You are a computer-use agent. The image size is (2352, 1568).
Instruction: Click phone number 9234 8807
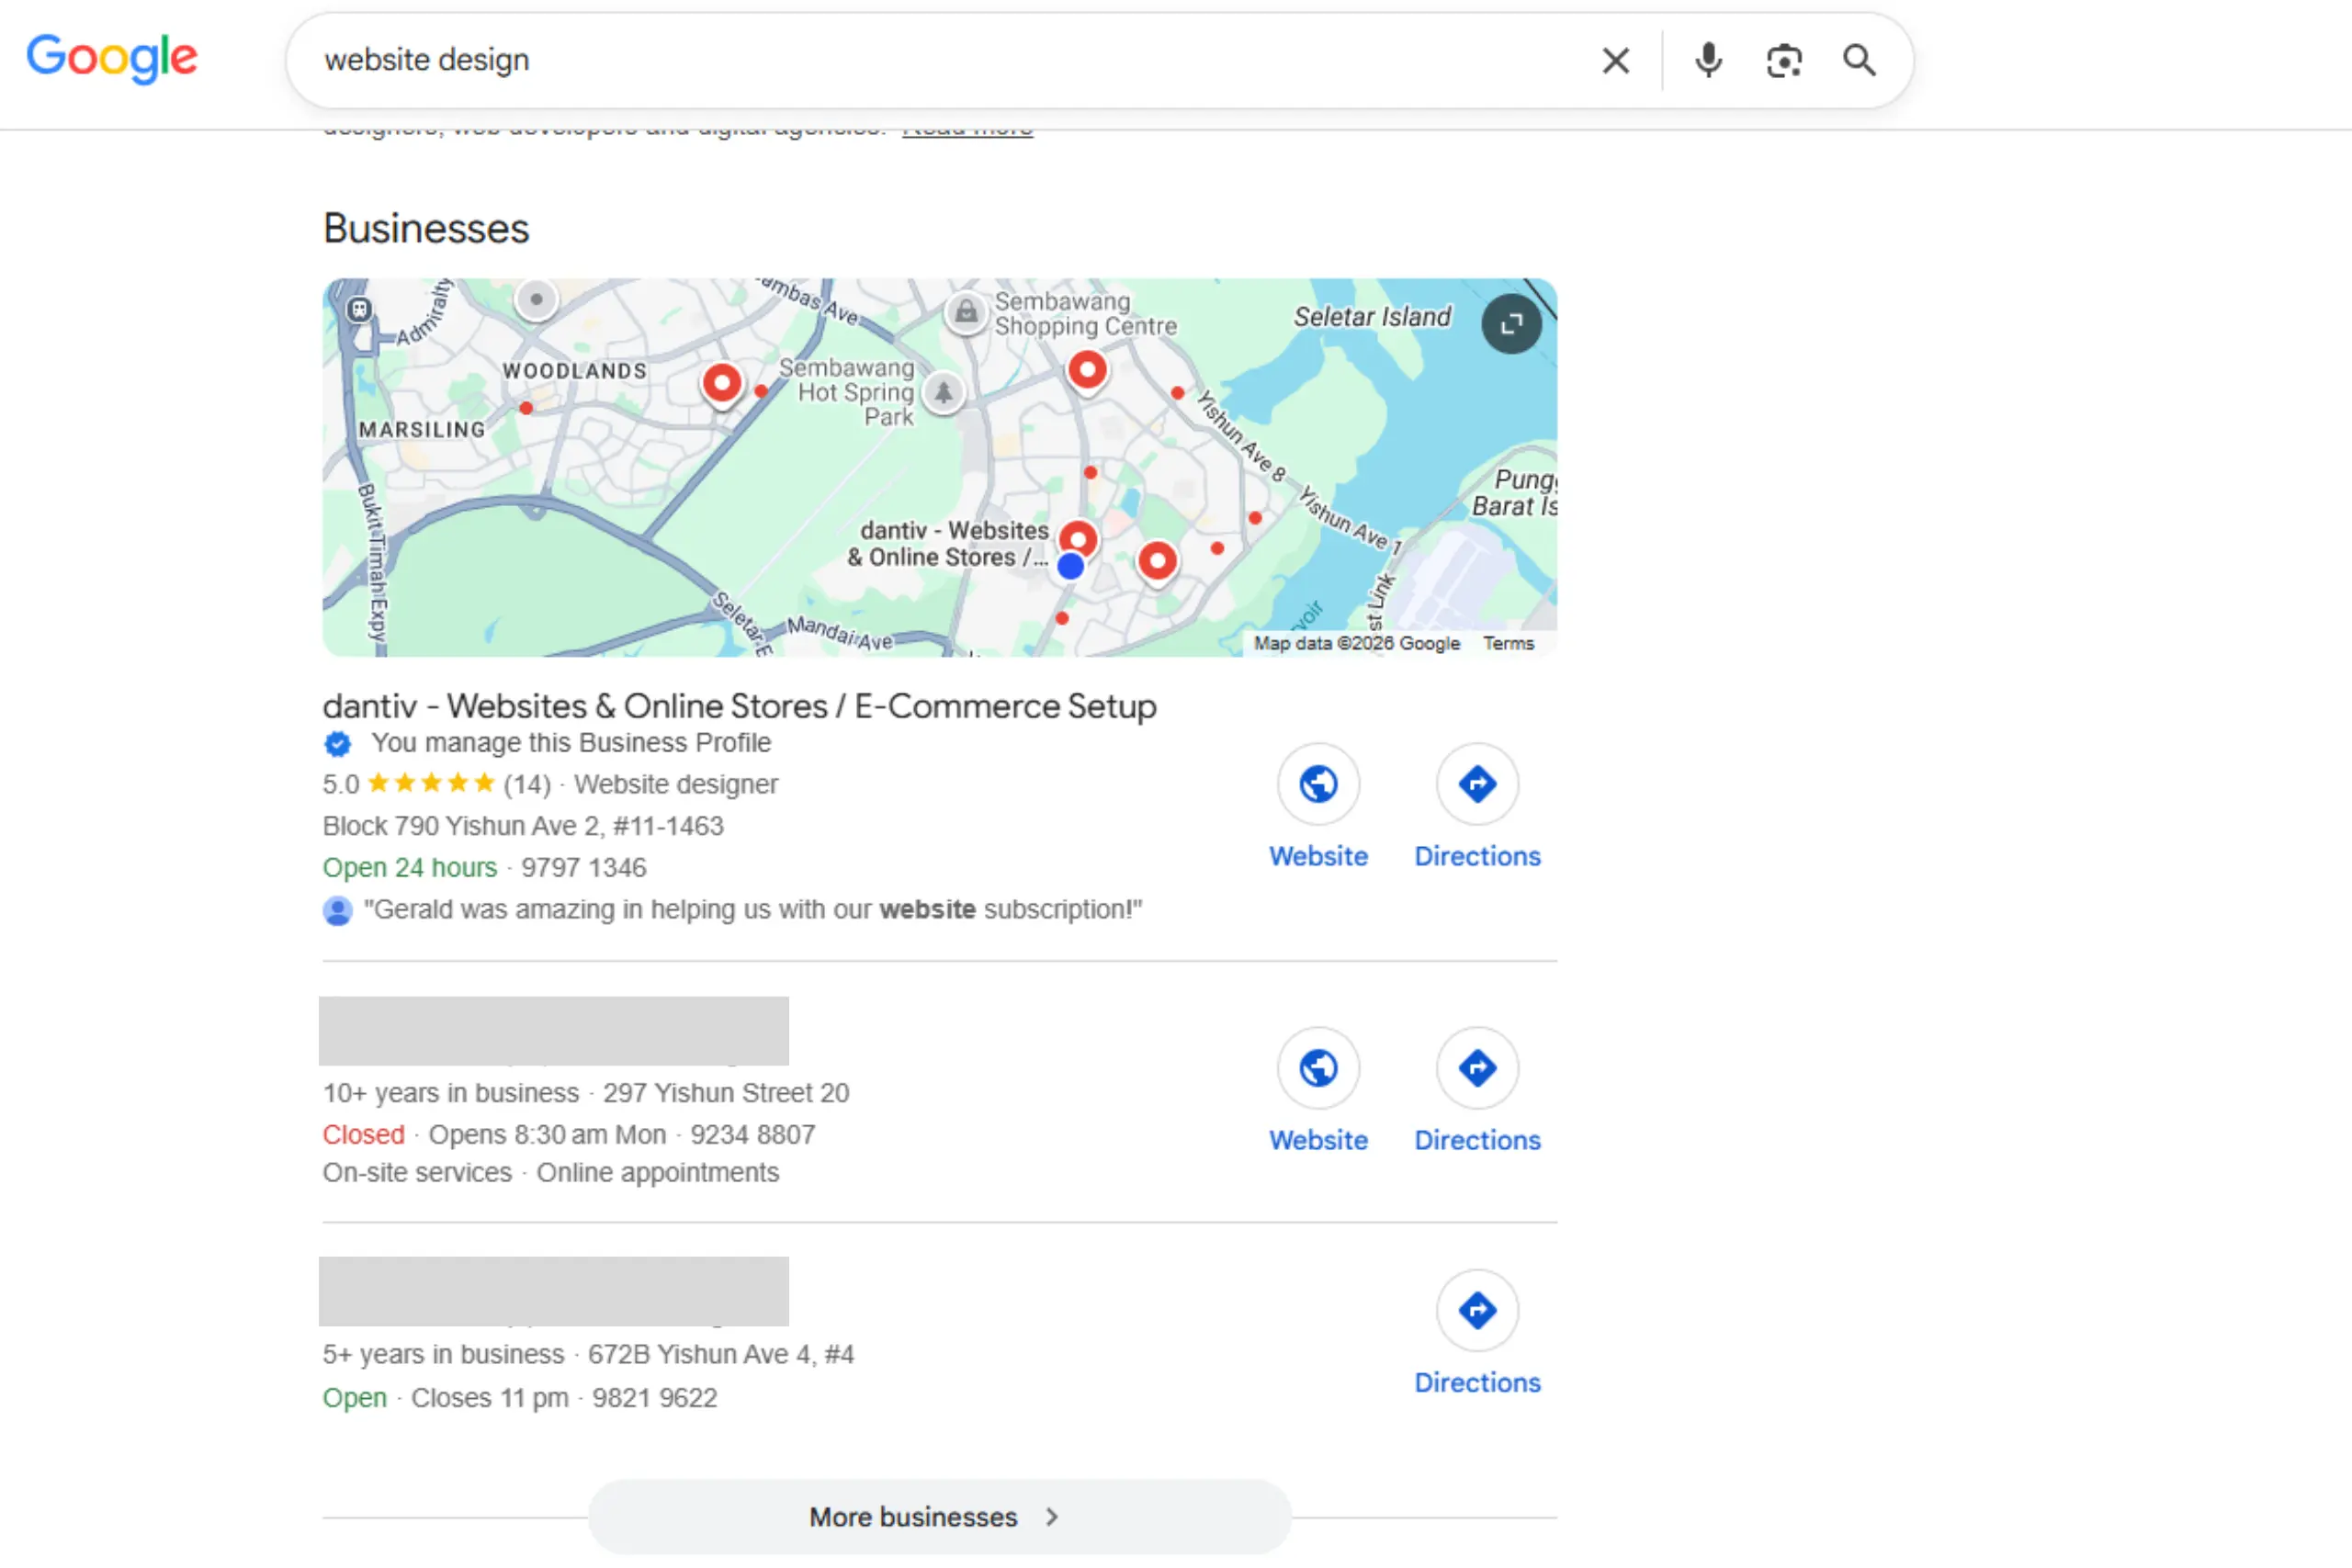click(753, 1135)
